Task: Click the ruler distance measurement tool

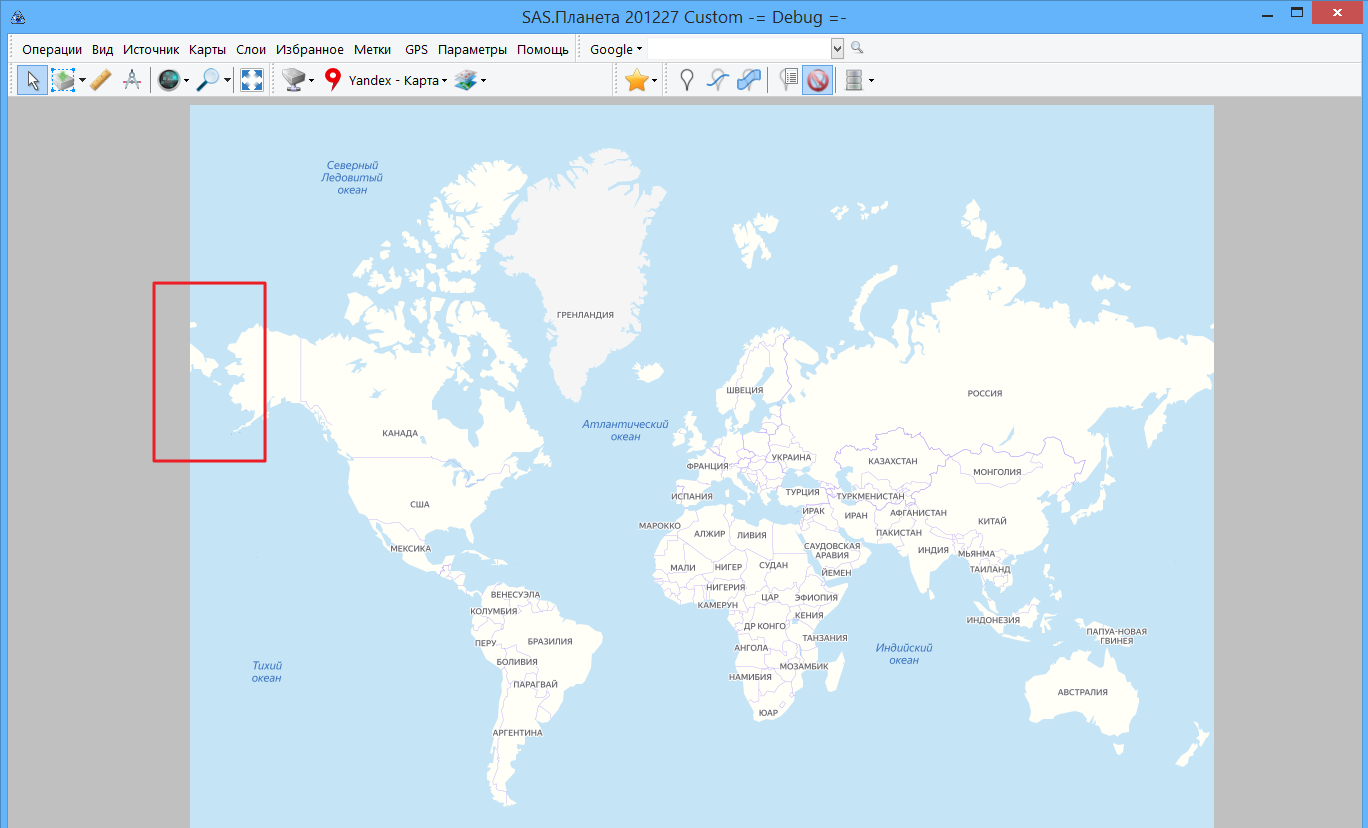Action: click(x=100, y=81)
